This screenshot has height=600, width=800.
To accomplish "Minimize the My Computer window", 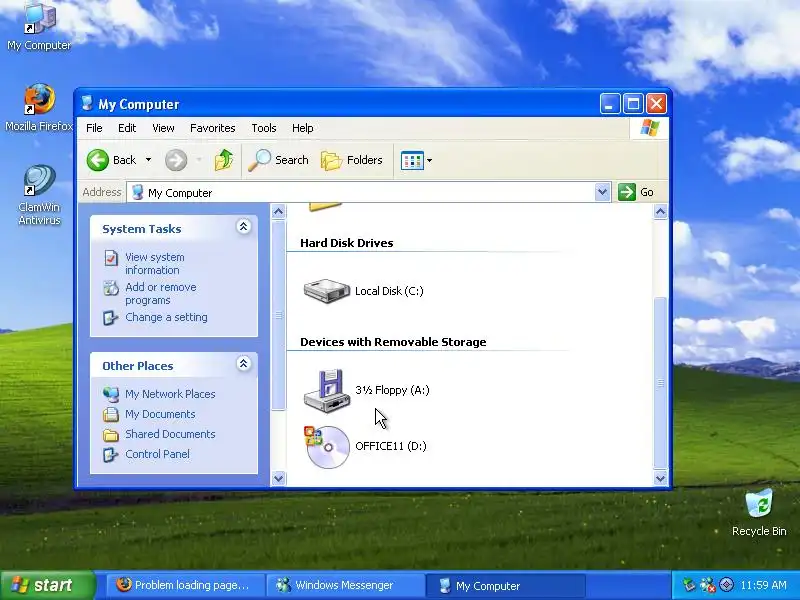I will pyautogui.click(x=610, y=104).
